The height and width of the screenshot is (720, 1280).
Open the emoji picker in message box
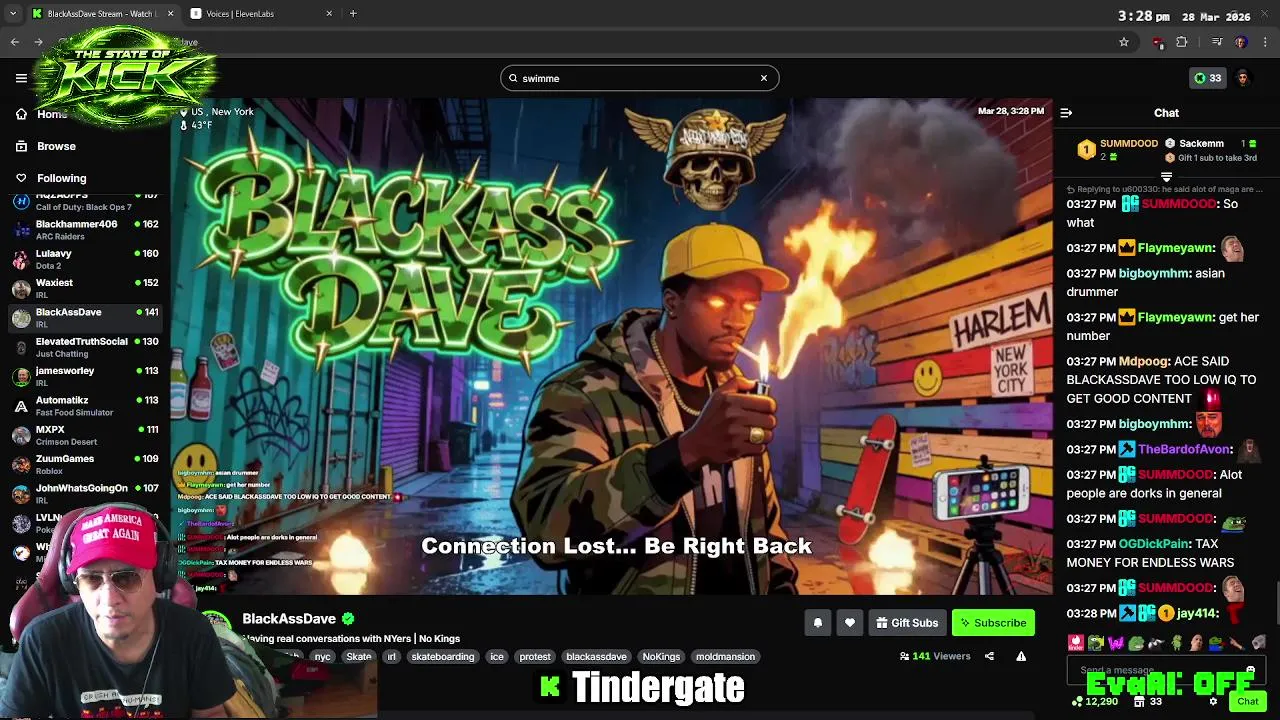[x=1251, y=670]
